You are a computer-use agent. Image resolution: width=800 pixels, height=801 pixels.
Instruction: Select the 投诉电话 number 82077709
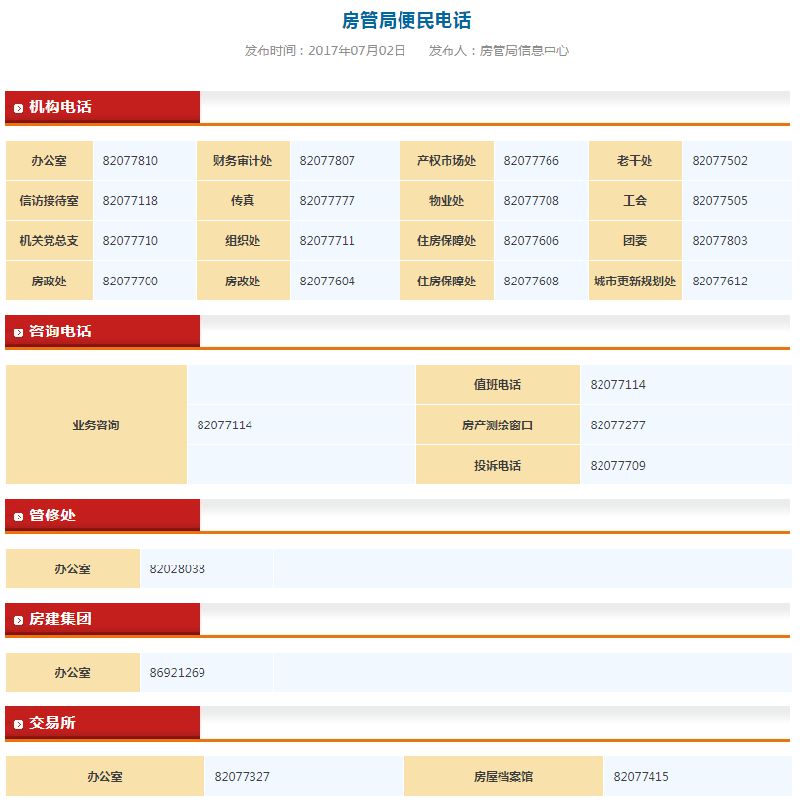point(618,465)
